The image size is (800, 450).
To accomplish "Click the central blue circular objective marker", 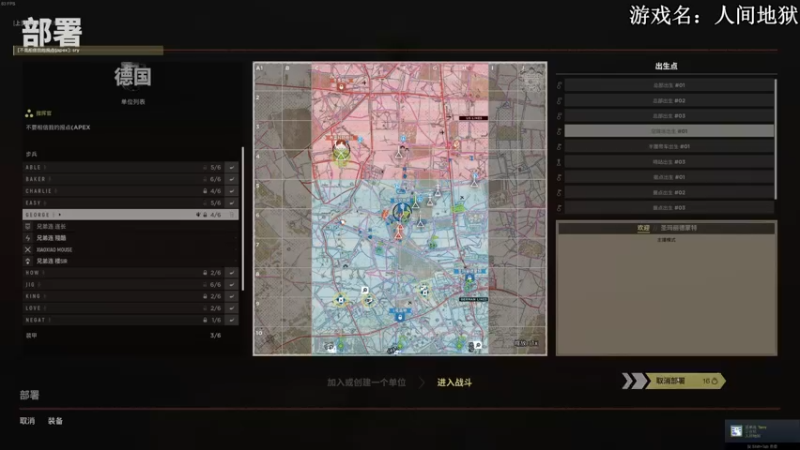I will coord(402,212).
